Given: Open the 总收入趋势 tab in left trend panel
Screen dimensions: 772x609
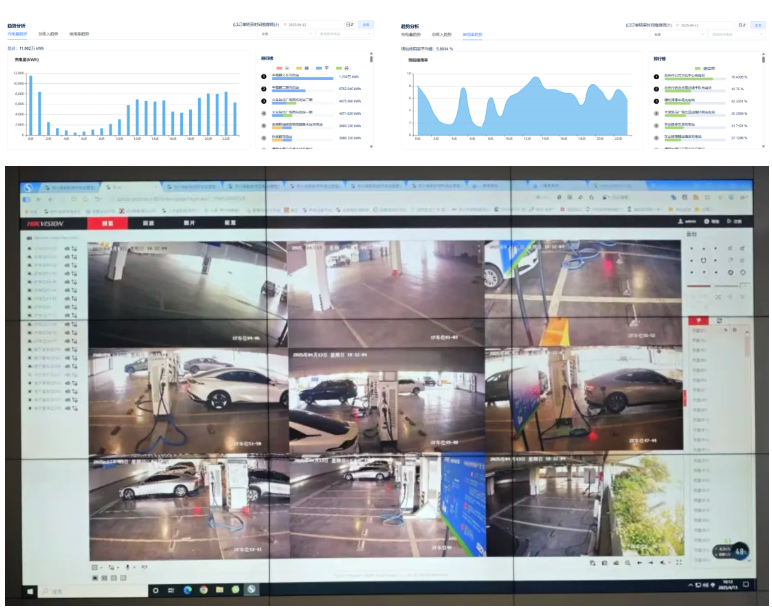Looking at the screenshot, I should coord(48,34).
